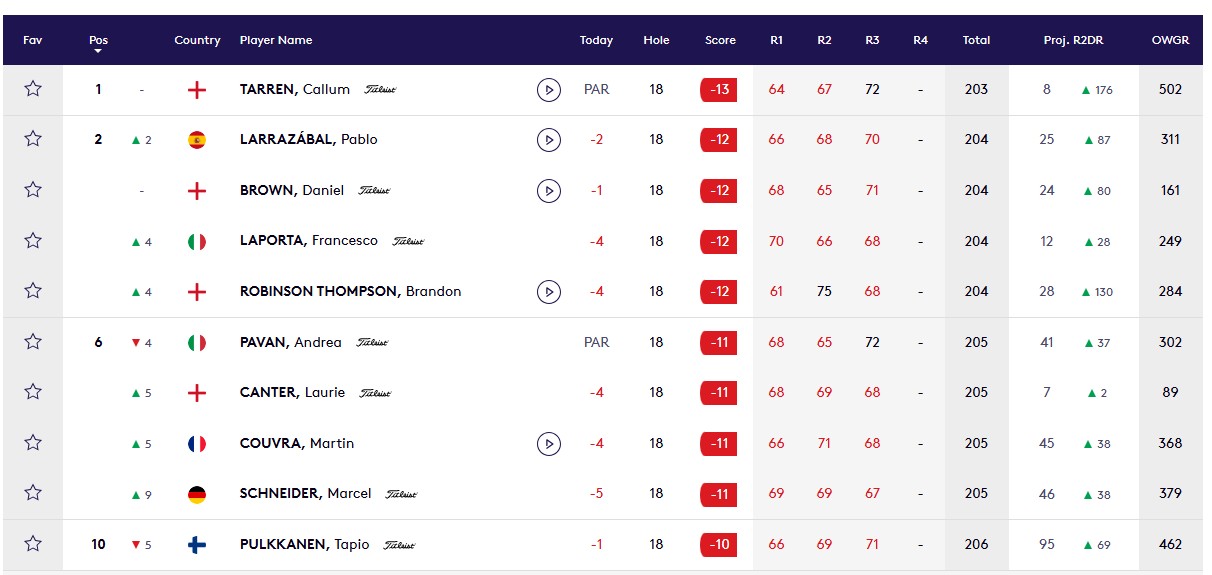Screen dimensions: 1212x575
Task: Open Daniel Brown's video play icon
Action: pyautogui.click(x=548, y=190)
